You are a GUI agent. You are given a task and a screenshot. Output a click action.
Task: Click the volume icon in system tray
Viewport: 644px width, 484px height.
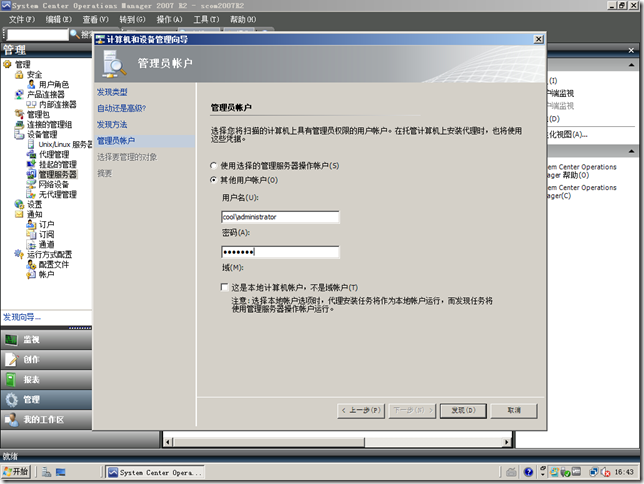tap(605, 472)
